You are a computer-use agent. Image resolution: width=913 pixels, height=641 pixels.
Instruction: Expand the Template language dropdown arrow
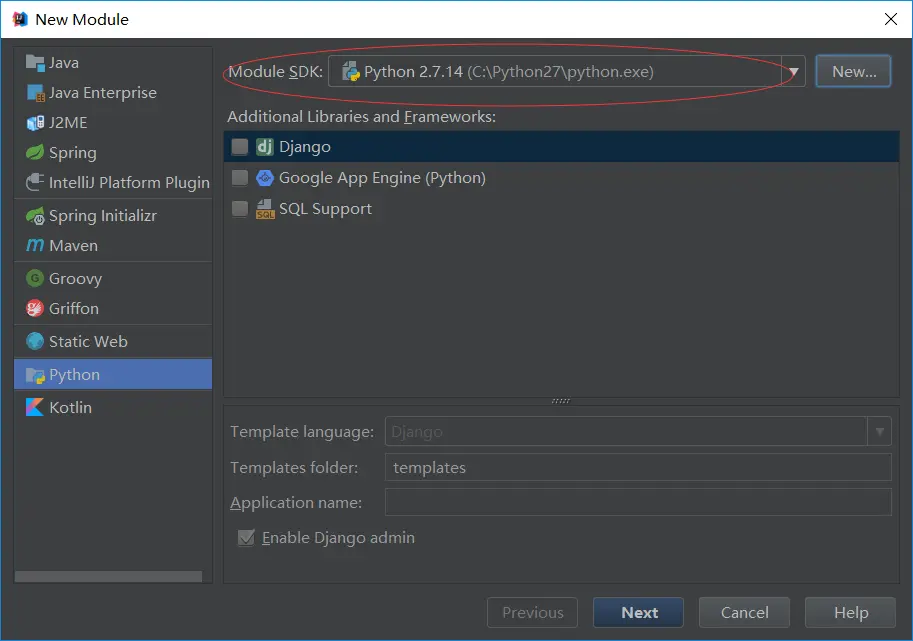coord(879,431)
